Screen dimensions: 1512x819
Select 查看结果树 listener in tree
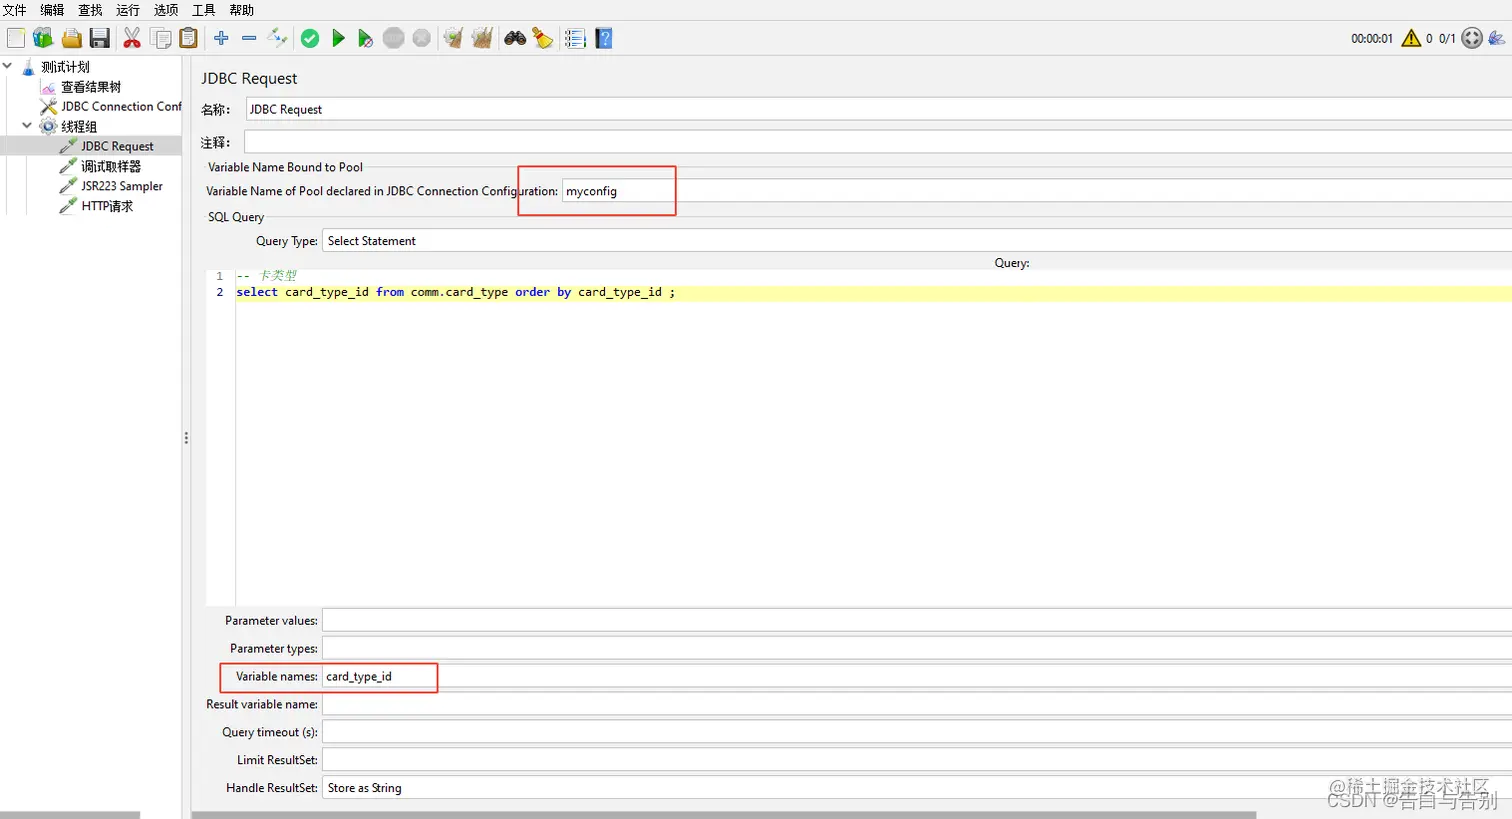(x=91, y=87)
